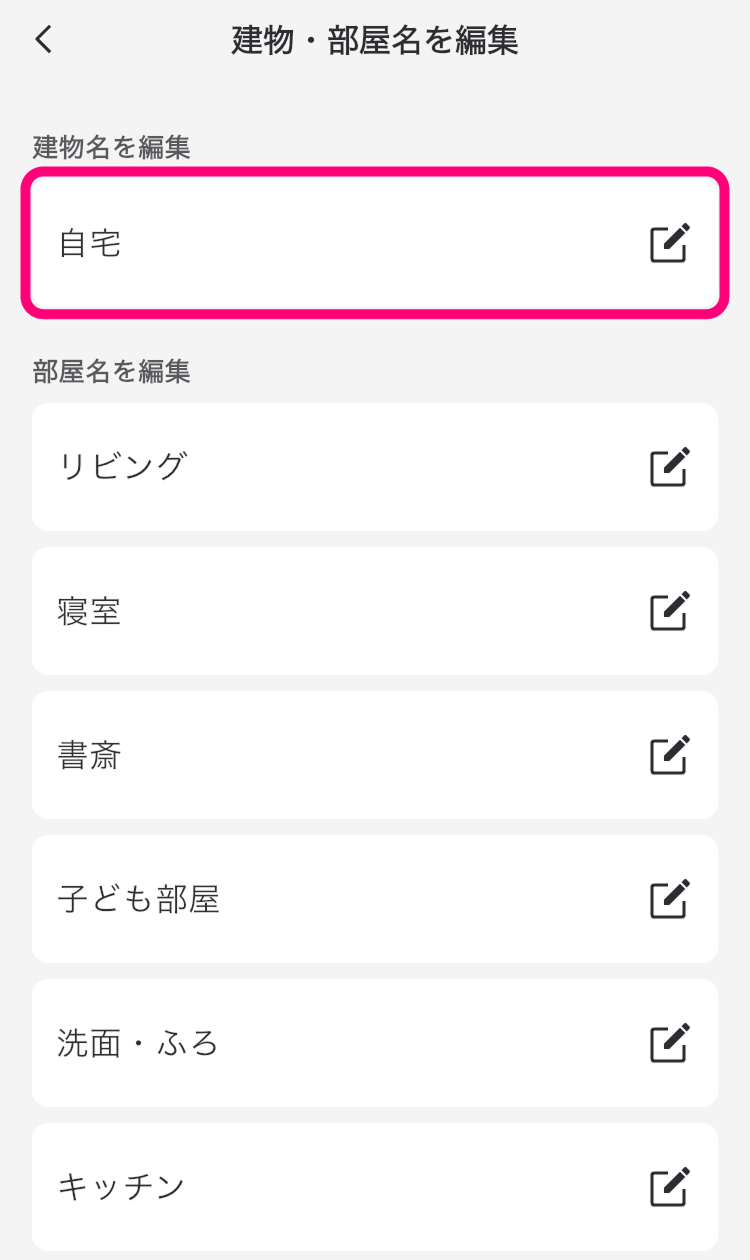Tap edit pencil icon for 子ども部屋
This screenshot has width=750, height=1260.
669,899
